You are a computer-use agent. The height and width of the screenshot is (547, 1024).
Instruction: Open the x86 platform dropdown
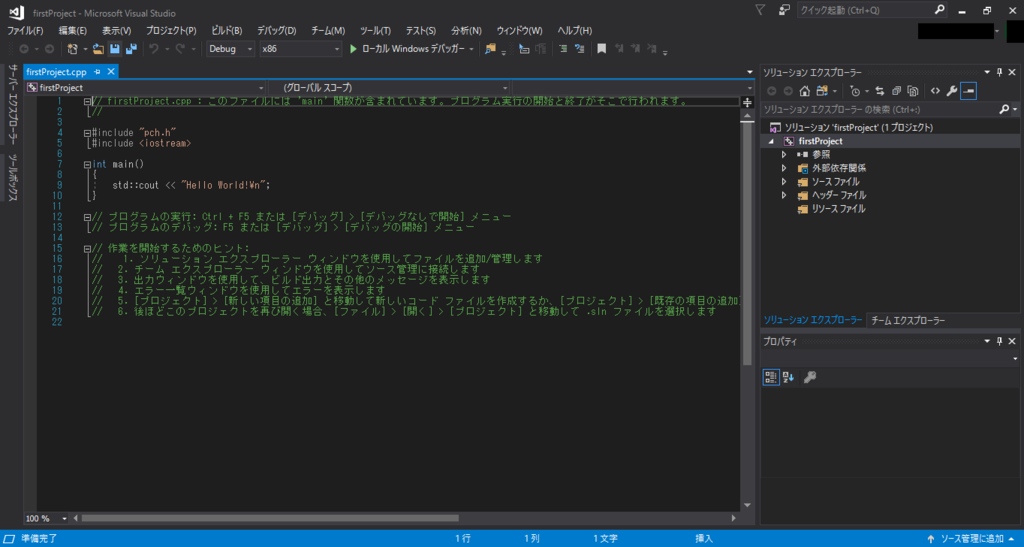(x=300, y=49)
